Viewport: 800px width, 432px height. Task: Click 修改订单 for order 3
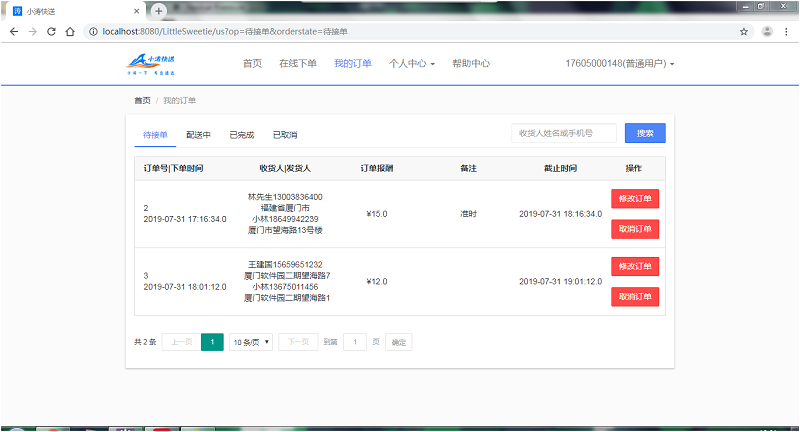pyautogui.click(x=635, y=266)
